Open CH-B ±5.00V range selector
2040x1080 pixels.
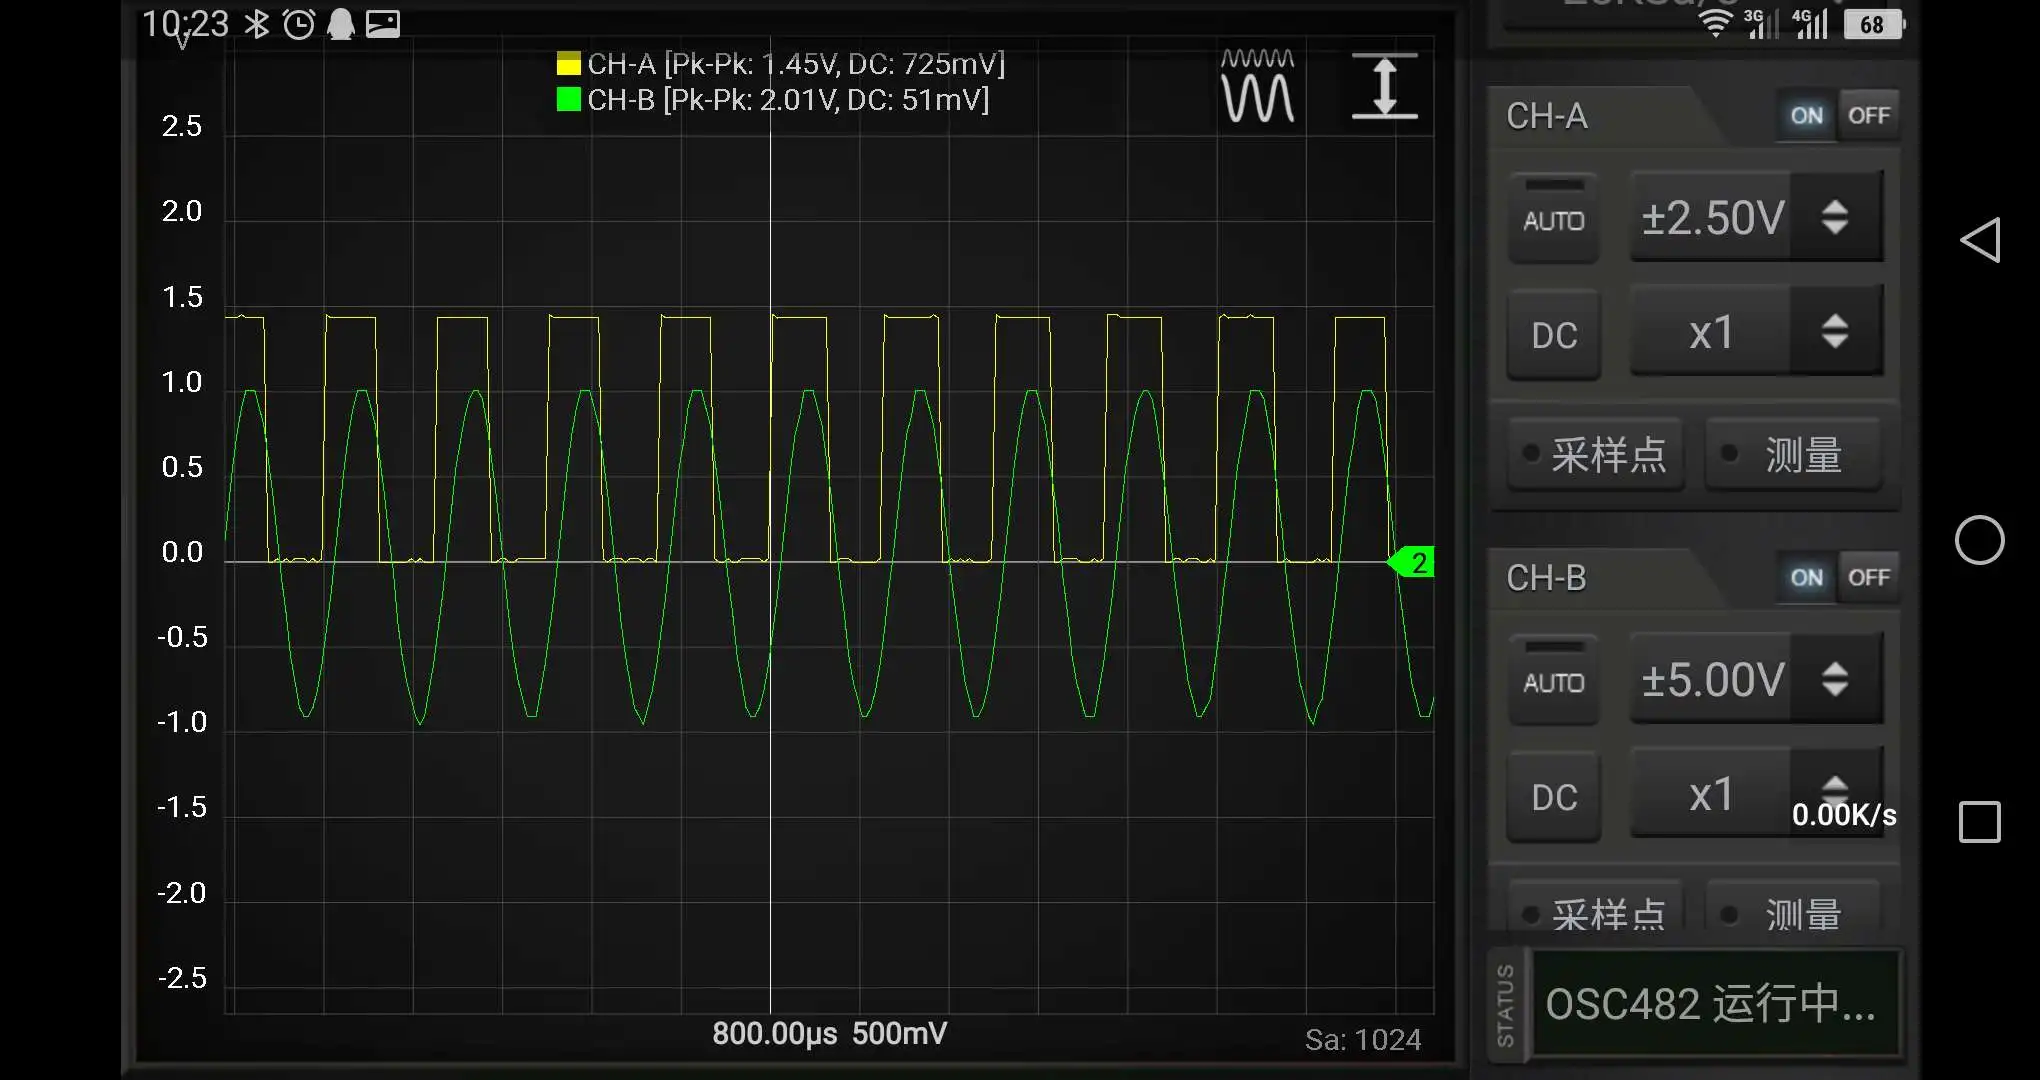(x=1757, y=679)
